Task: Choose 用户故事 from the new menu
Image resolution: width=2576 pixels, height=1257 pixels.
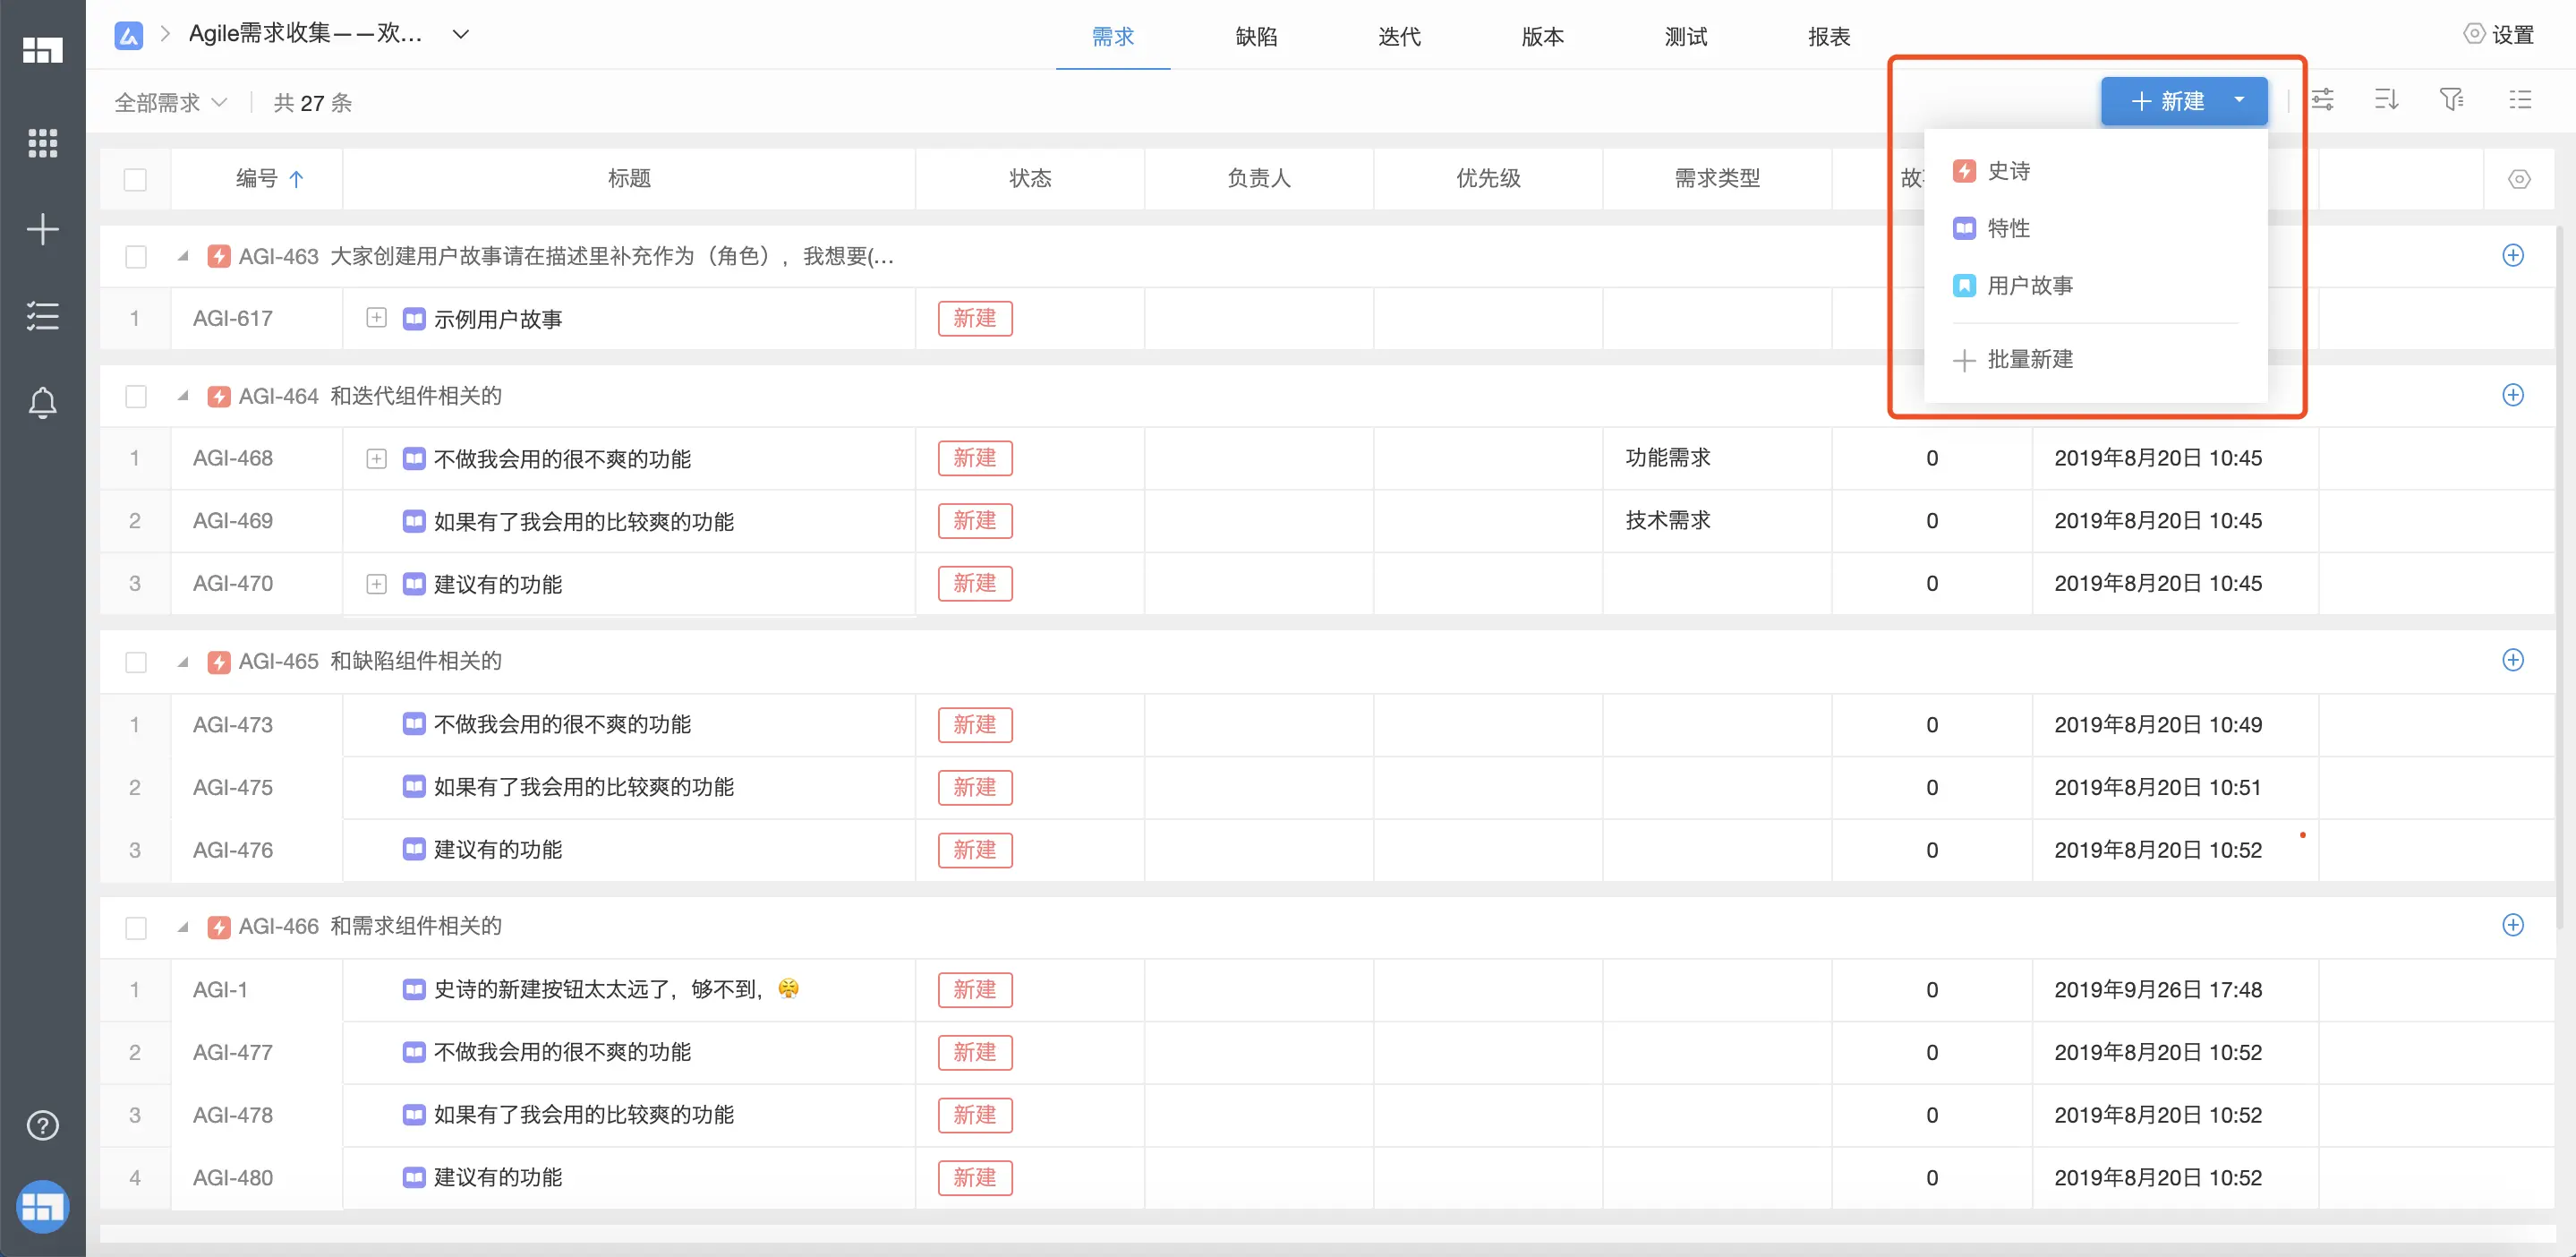Action: point(2029,286)
